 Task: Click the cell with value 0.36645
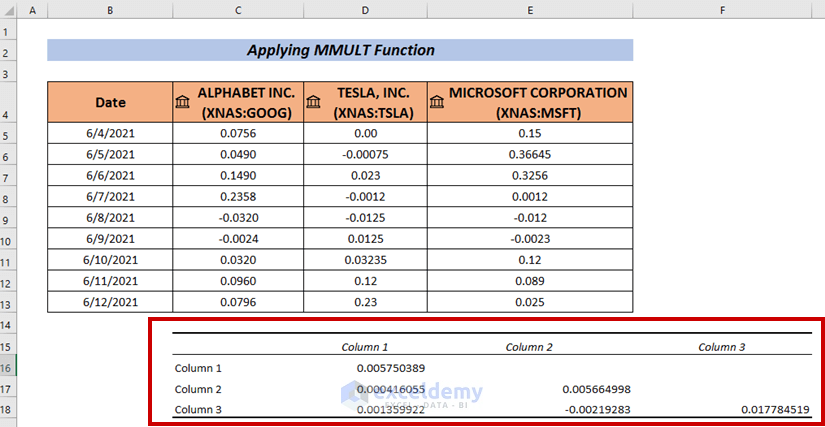(x=530, y=155)
